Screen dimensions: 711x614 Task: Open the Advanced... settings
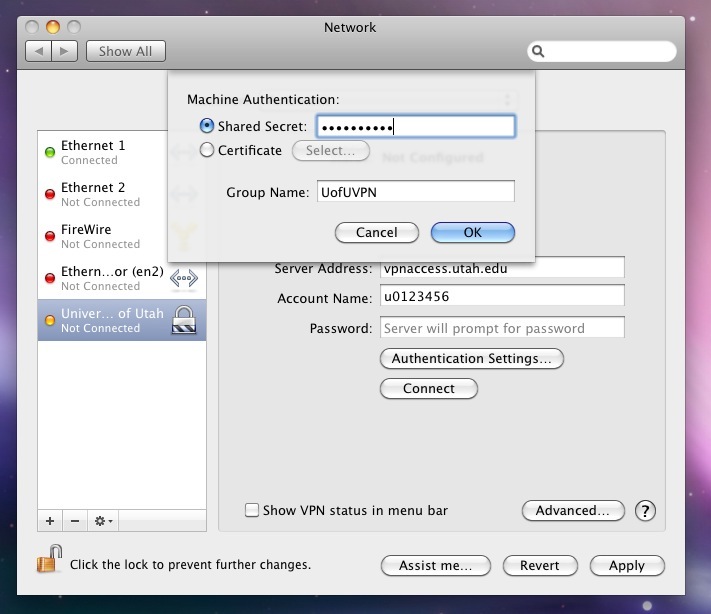tap(573, 511)
